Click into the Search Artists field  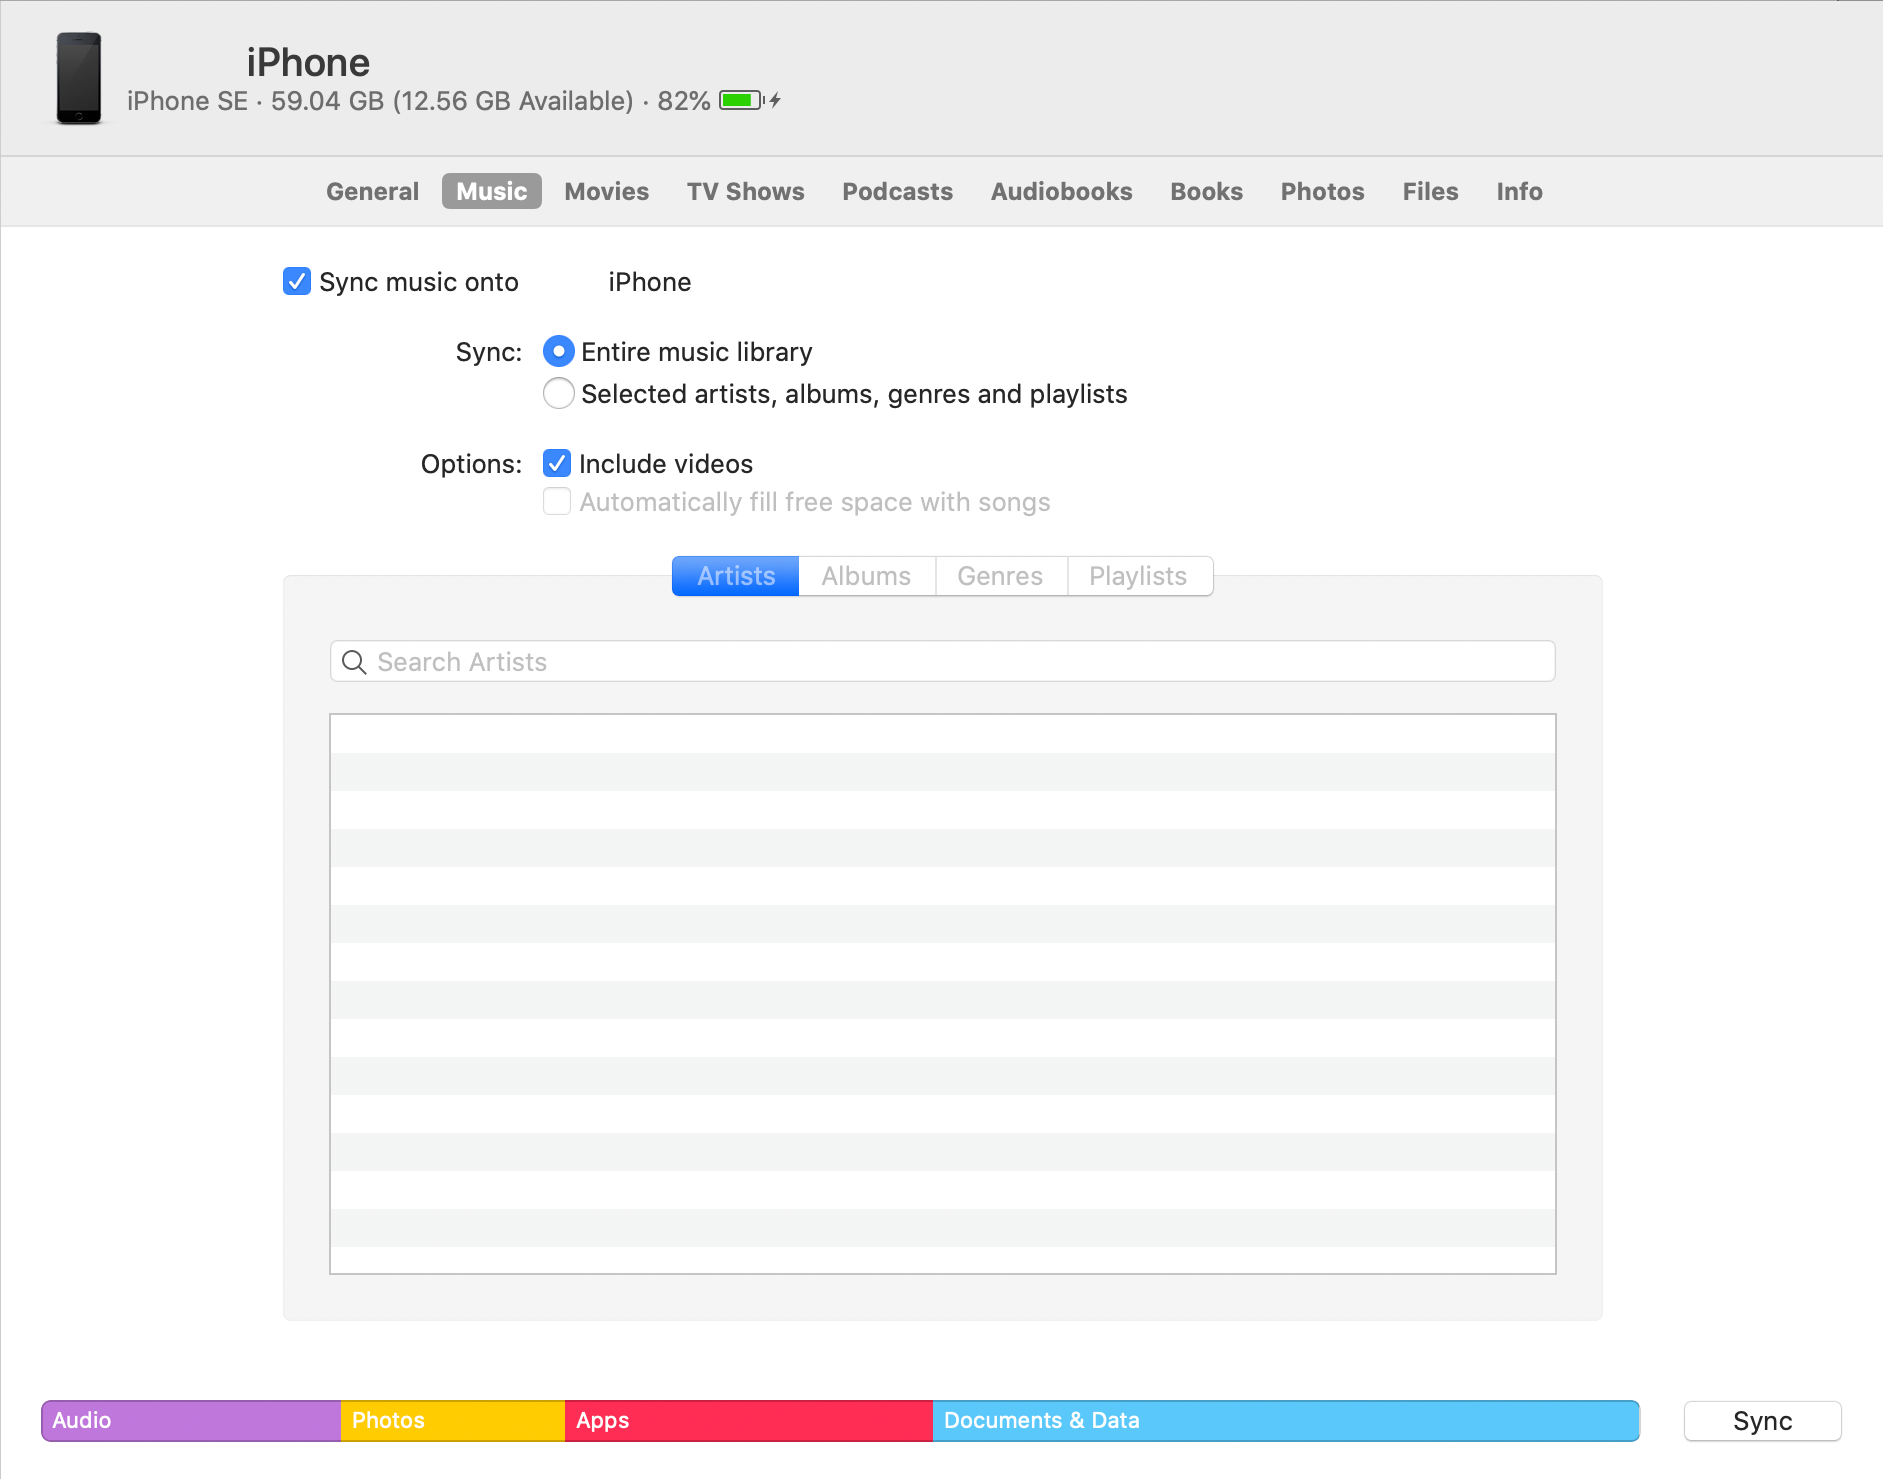943,662
